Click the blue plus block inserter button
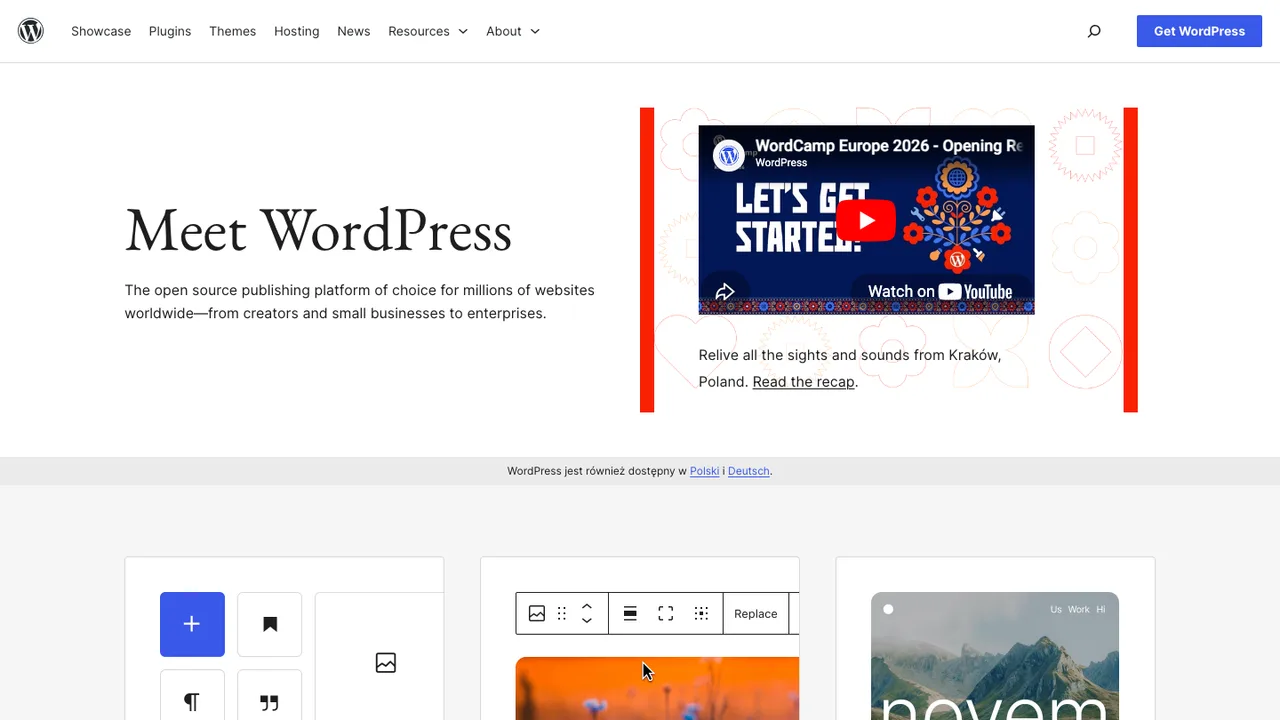 tap(192, 624)
